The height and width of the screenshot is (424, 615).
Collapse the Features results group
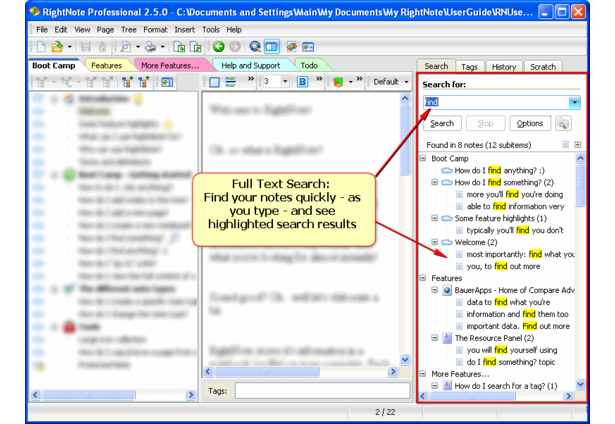[x=423, y=278]
